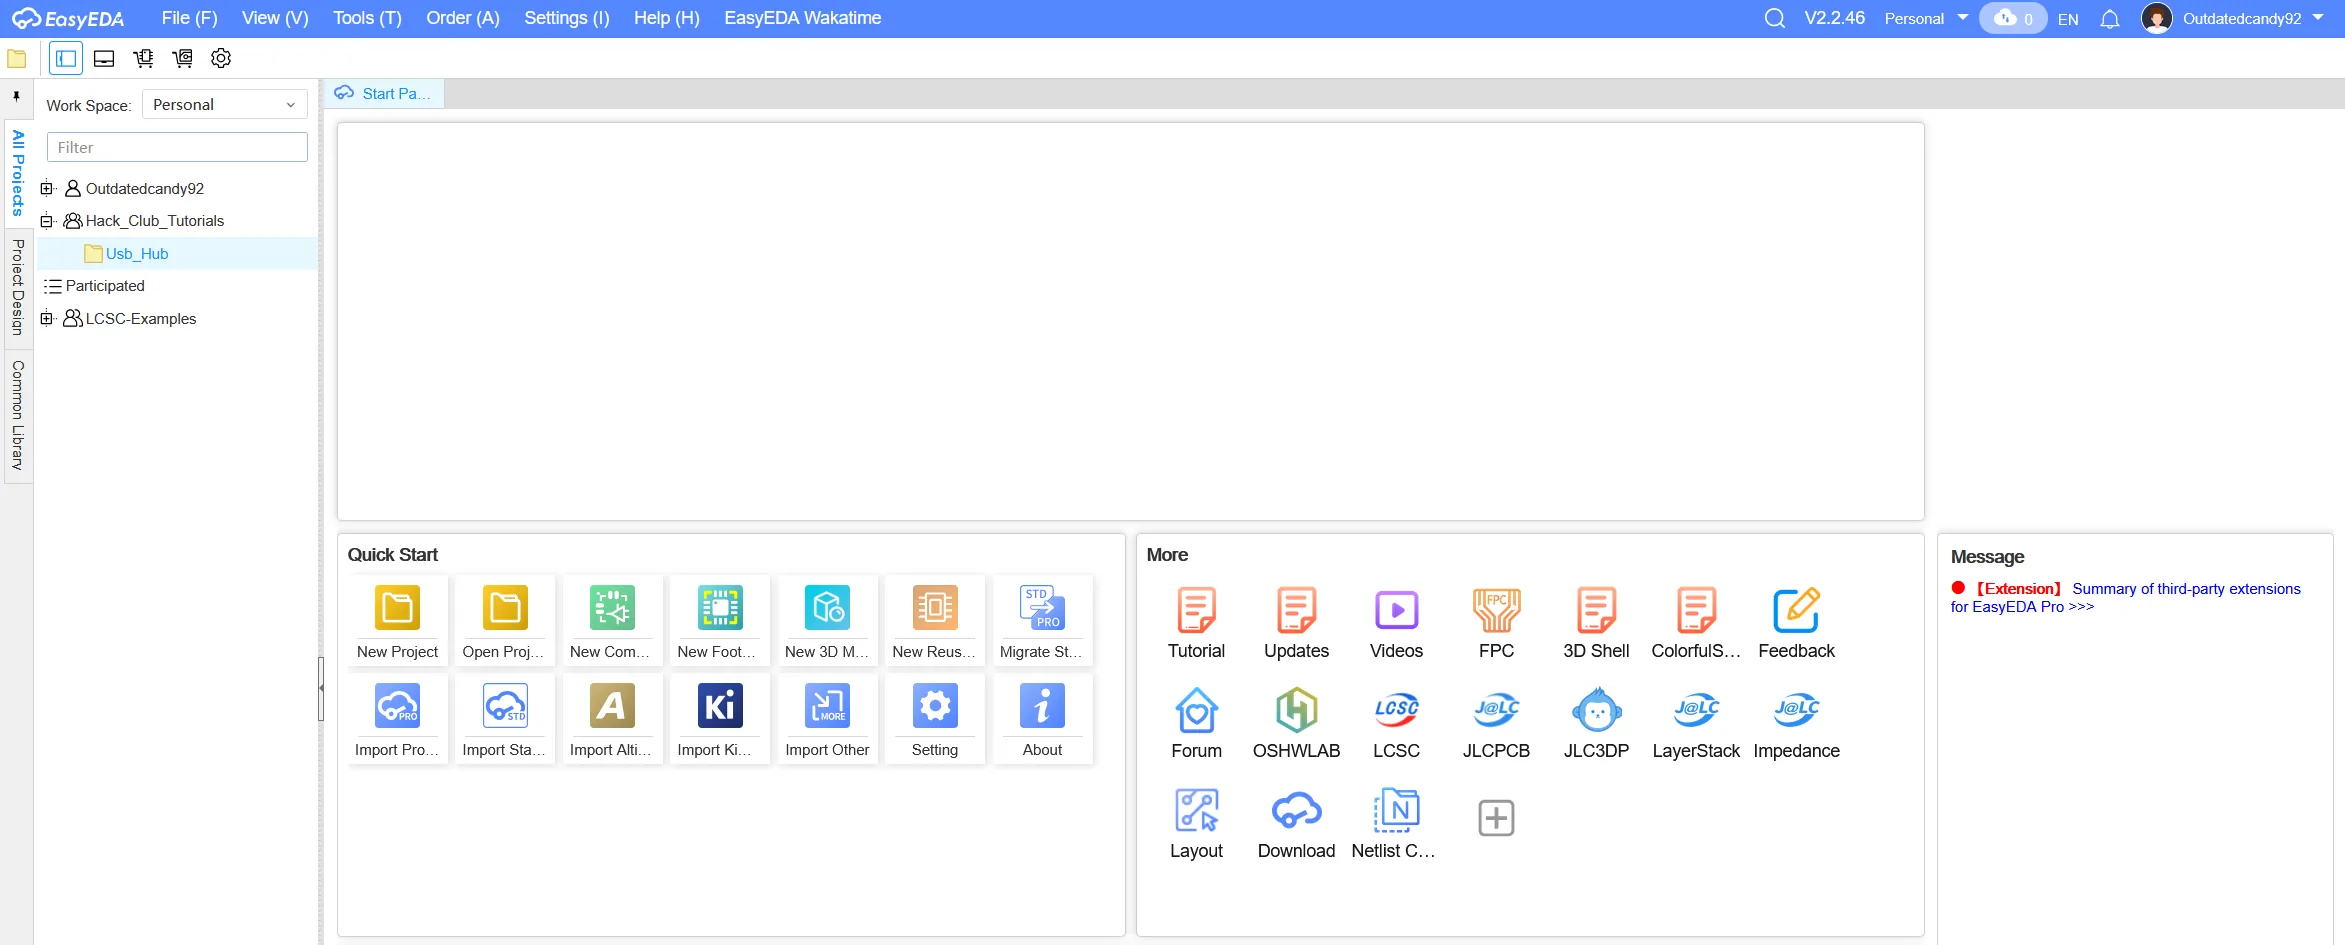Image resolution: width=2345 pixels, height=945 pixels.
Task: Open JLCPCB ordering link
Action: [x=1496, y=723]
